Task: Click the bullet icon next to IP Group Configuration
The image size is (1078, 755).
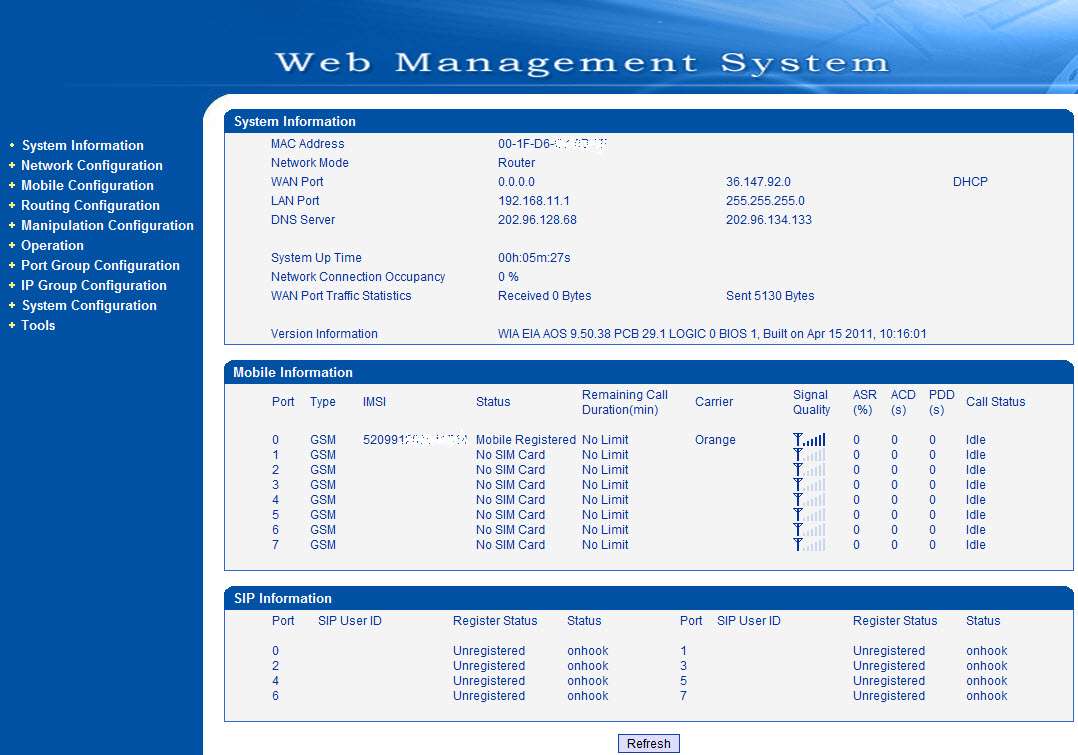Action: (11, 285)
